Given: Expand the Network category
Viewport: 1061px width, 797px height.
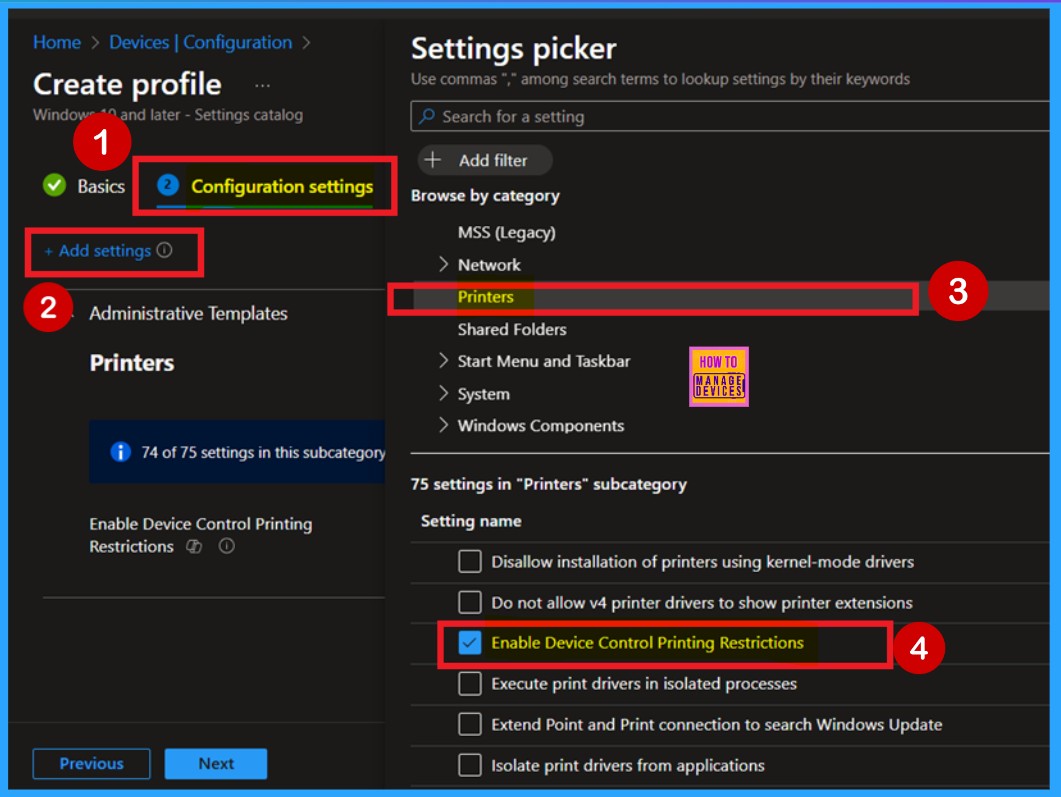Looking at the screenshot, I should point(444,265).
